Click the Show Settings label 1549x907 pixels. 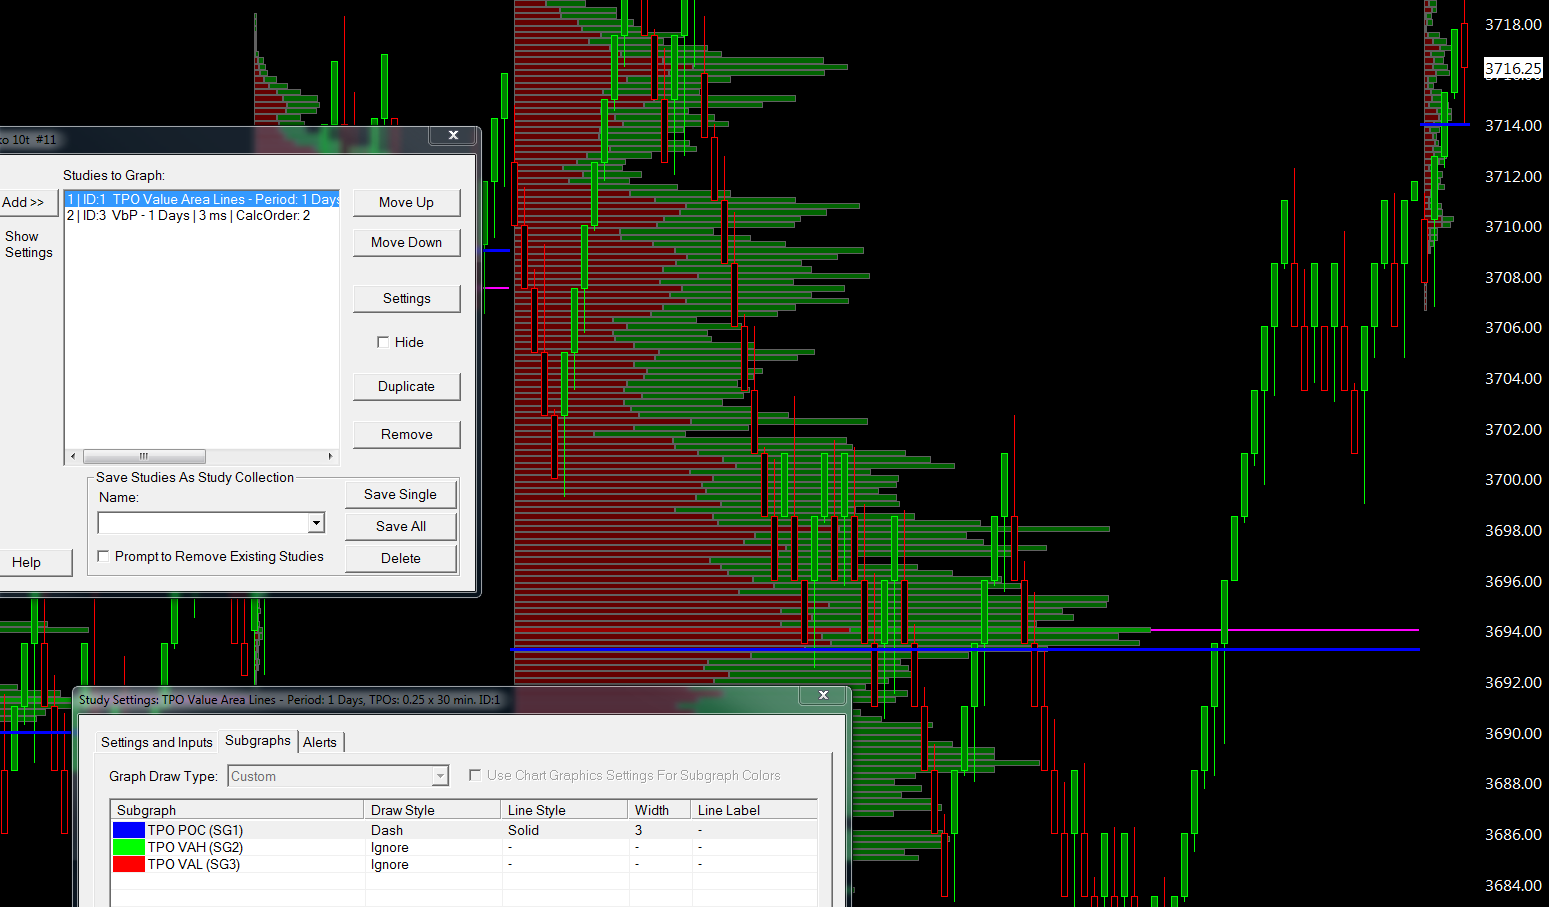click(x=29, y=244)
